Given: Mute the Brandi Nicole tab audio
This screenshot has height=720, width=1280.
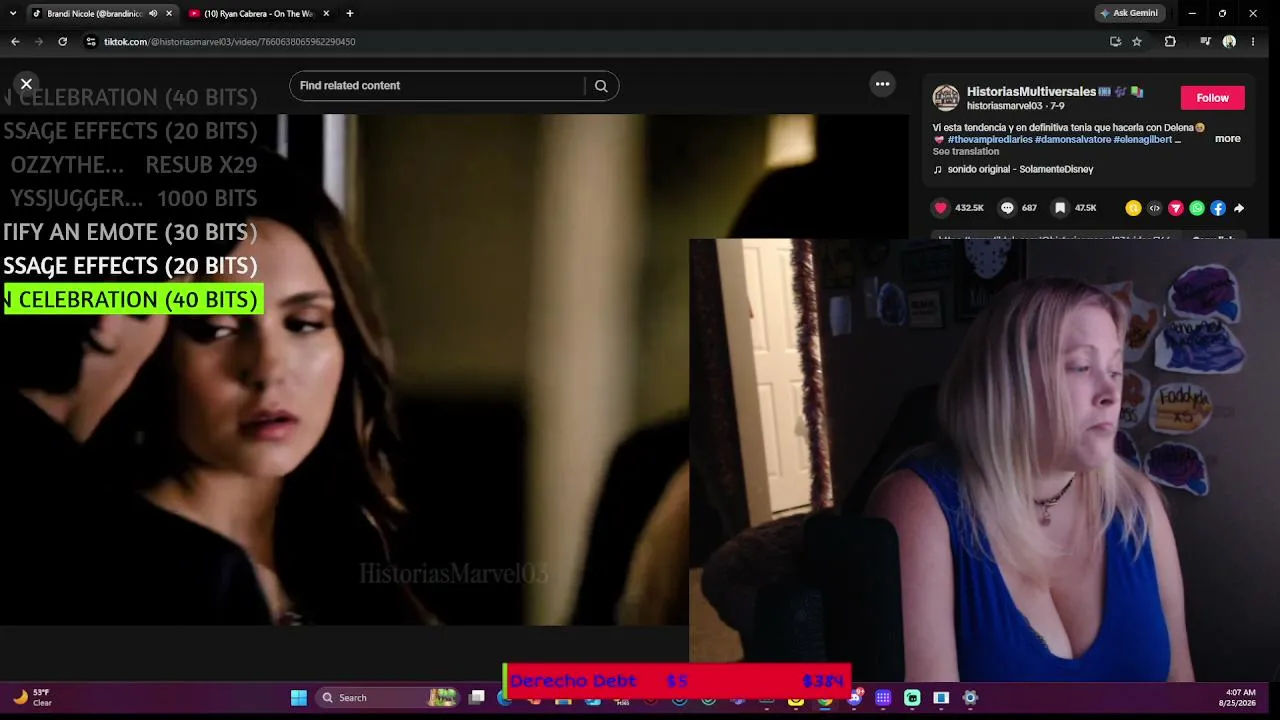Looking at the screenshot, I should (x=153, y=14).
